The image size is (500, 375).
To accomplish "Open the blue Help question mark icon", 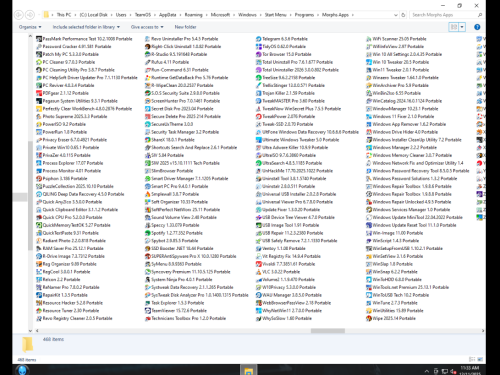I will pyautogui.click(x=477, y=27).
